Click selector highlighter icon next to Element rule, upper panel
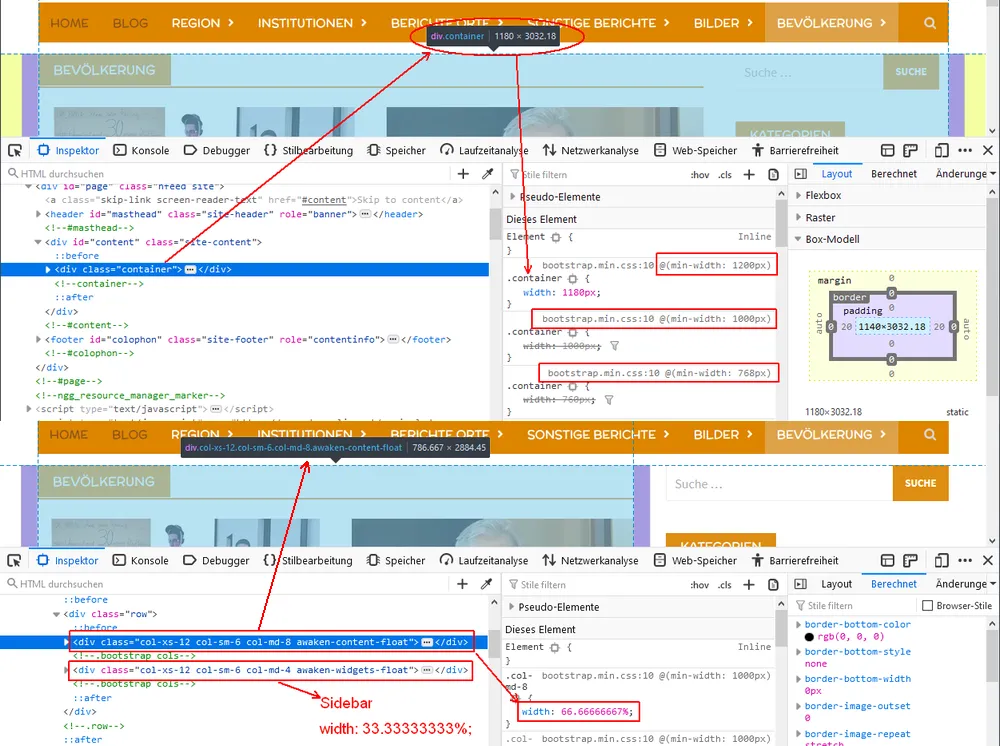 click(556, 237)
